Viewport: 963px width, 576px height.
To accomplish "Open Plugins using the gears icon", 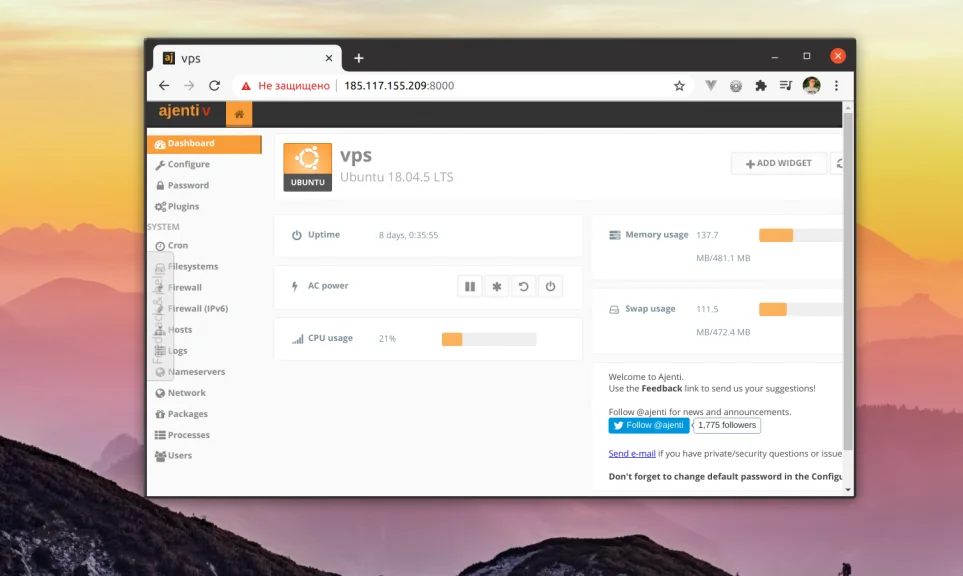I will point(161,206).
